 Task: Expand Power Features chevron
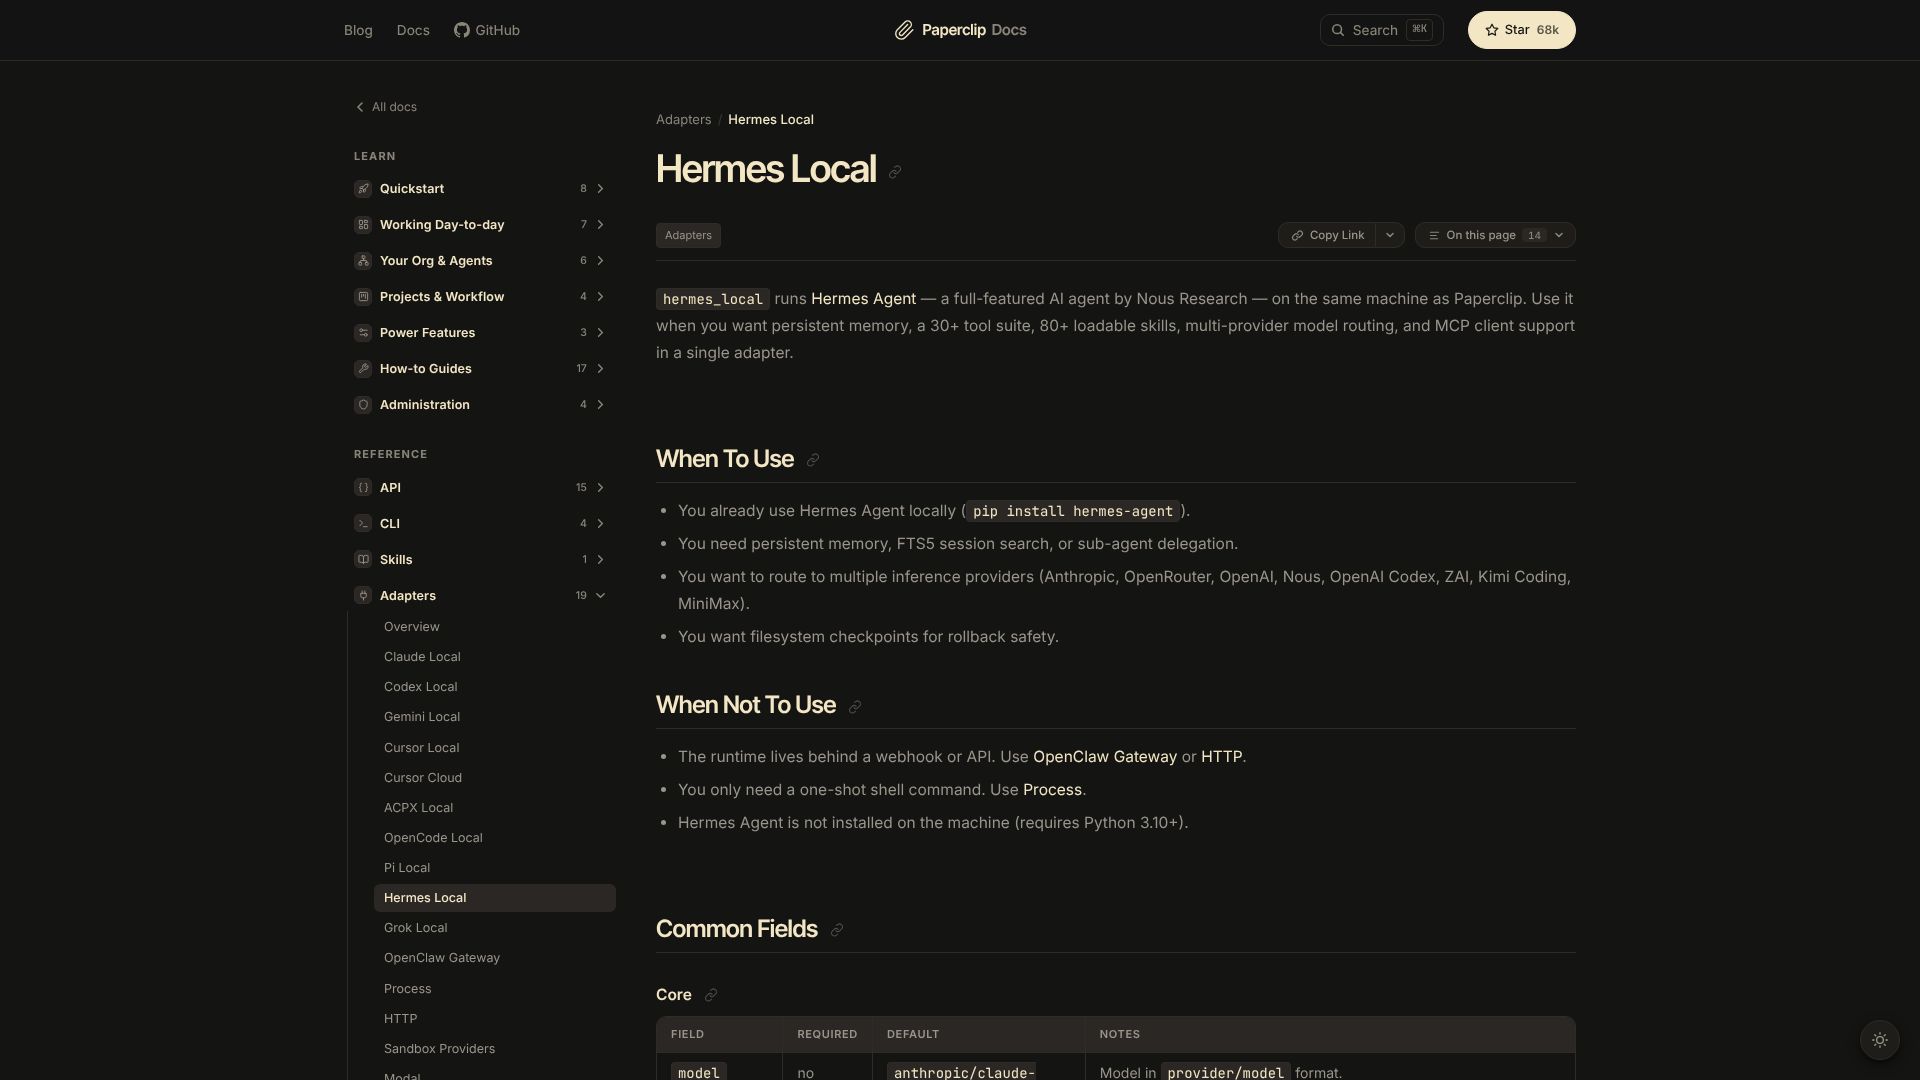pyautogui.click(x=600, y=333)
